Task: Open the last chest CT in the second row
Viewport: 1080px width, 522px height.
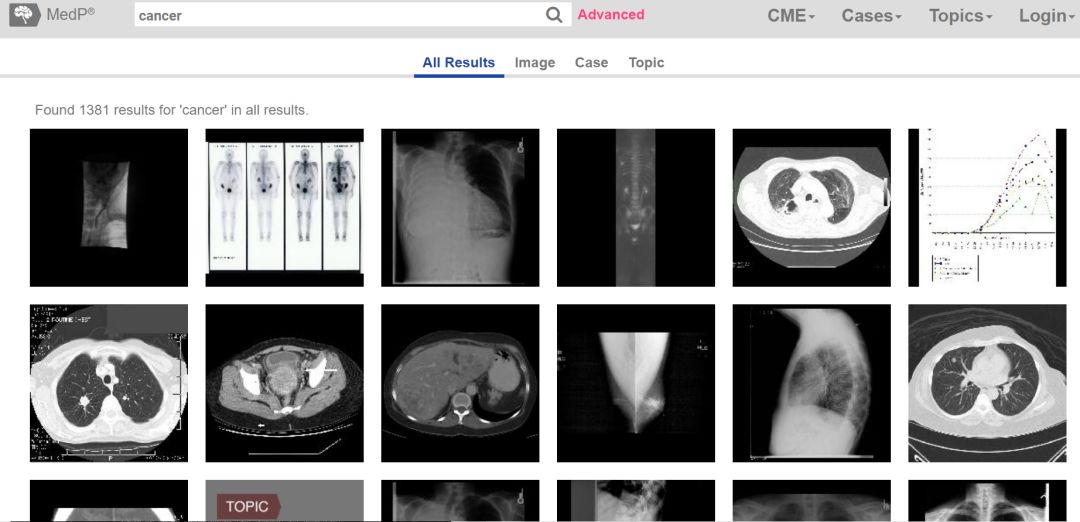Action: point(987,383)
